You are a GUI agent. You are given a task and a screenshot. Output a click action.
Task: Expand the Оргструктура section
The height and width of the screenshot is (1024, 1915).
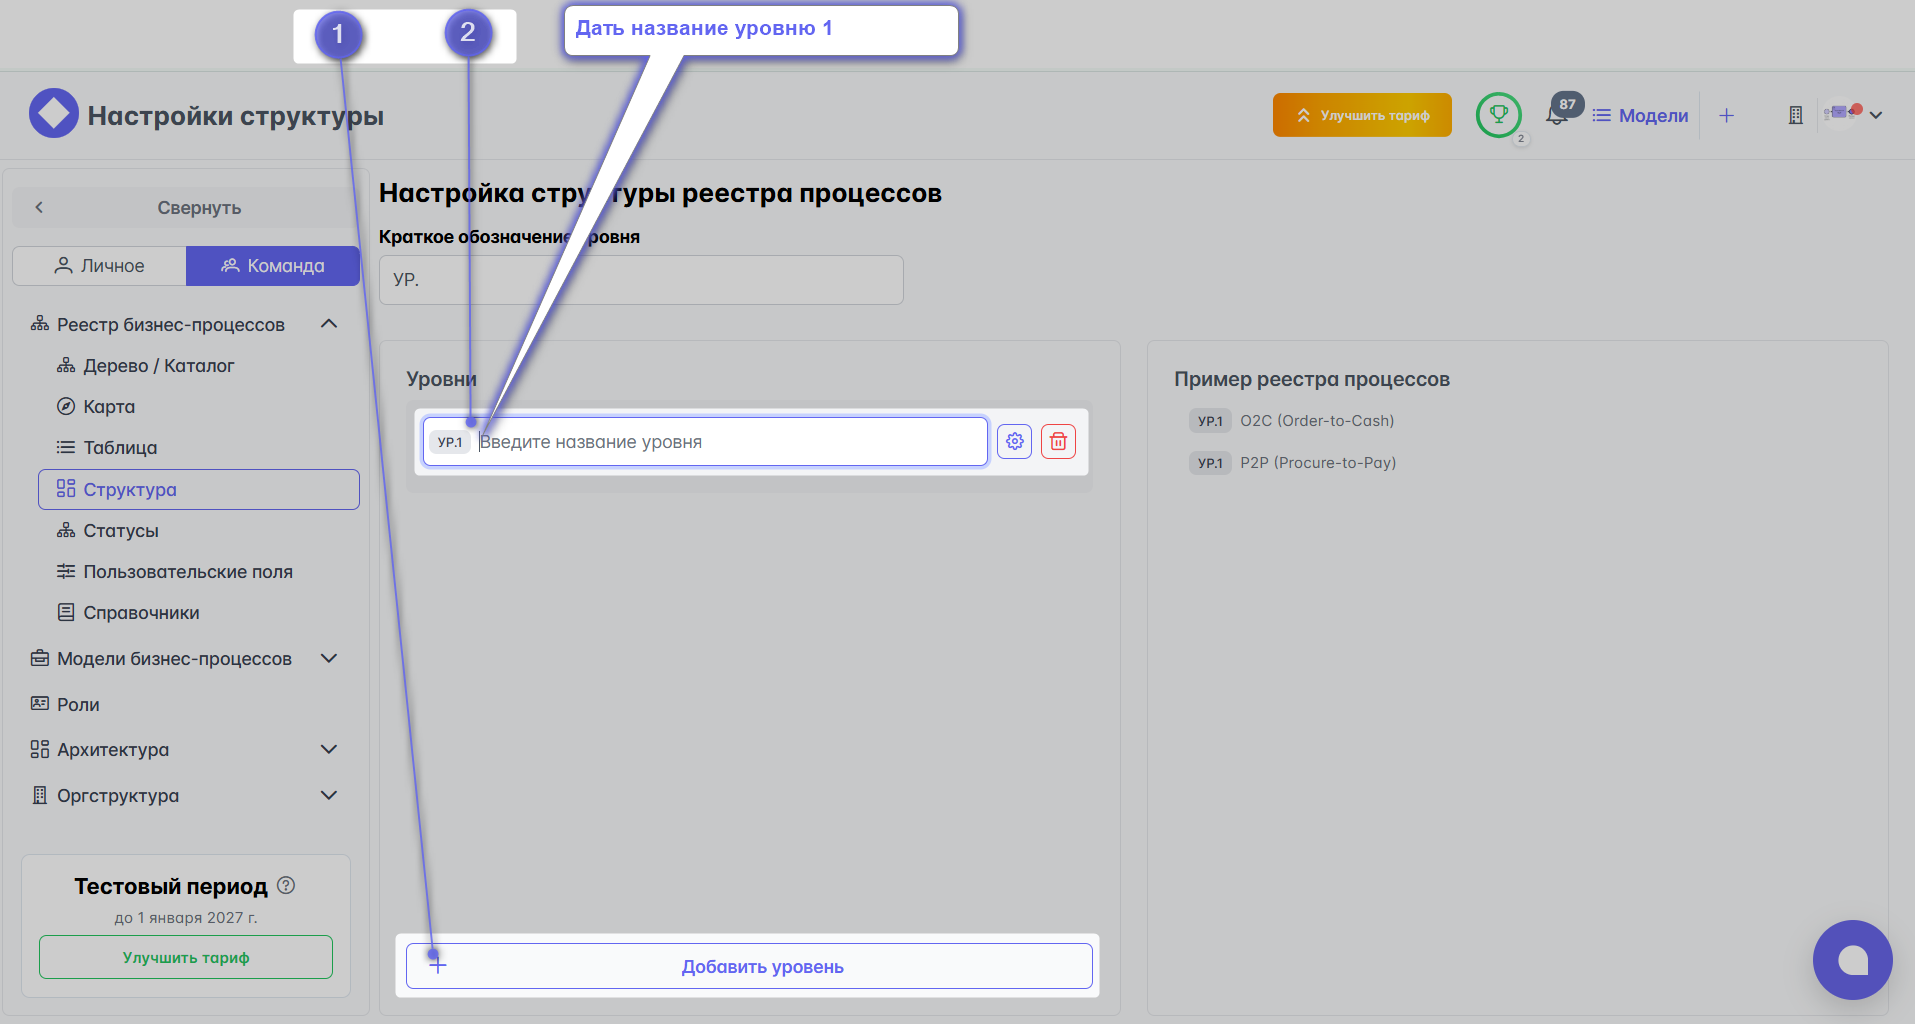(x=329, y=795)
